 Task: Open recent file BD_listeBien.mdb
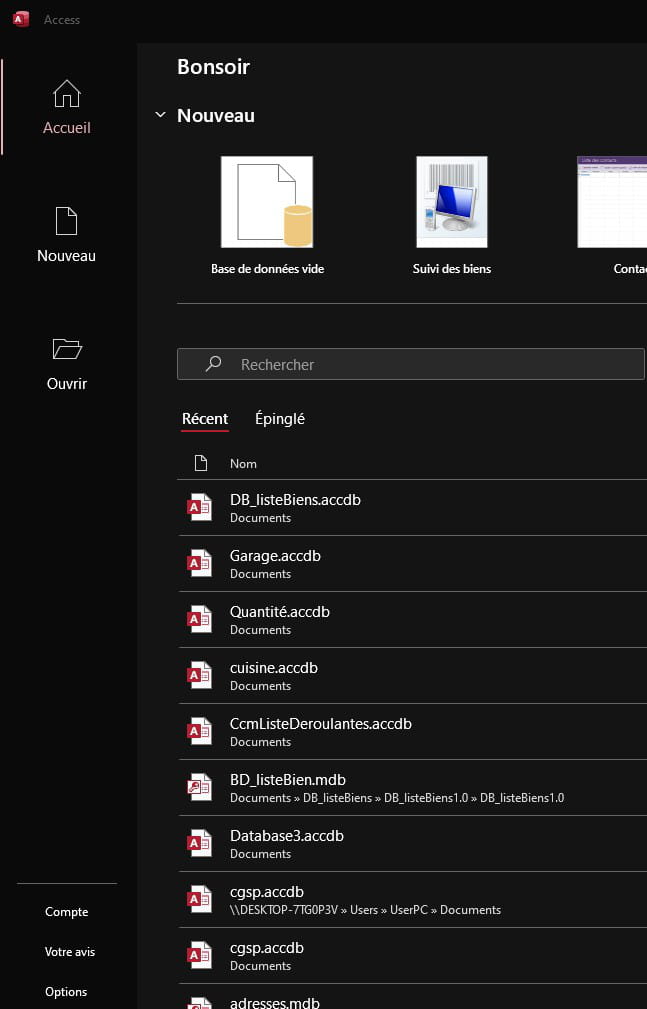pyautogui.click(x=412, y=788)
